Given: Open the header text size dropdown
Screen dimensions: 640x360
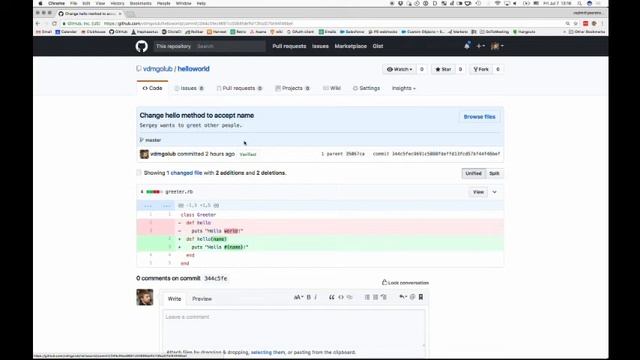Looking at the screenshot, I should click(298, 297).
